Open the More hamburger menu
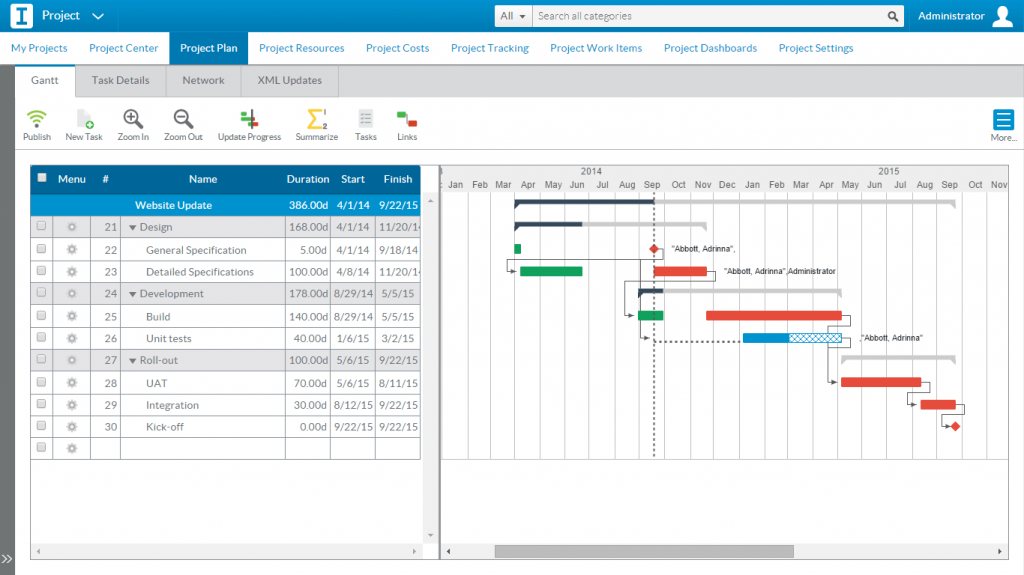The width and height of the screenshot is (1024, 575). pos(1003,120)
